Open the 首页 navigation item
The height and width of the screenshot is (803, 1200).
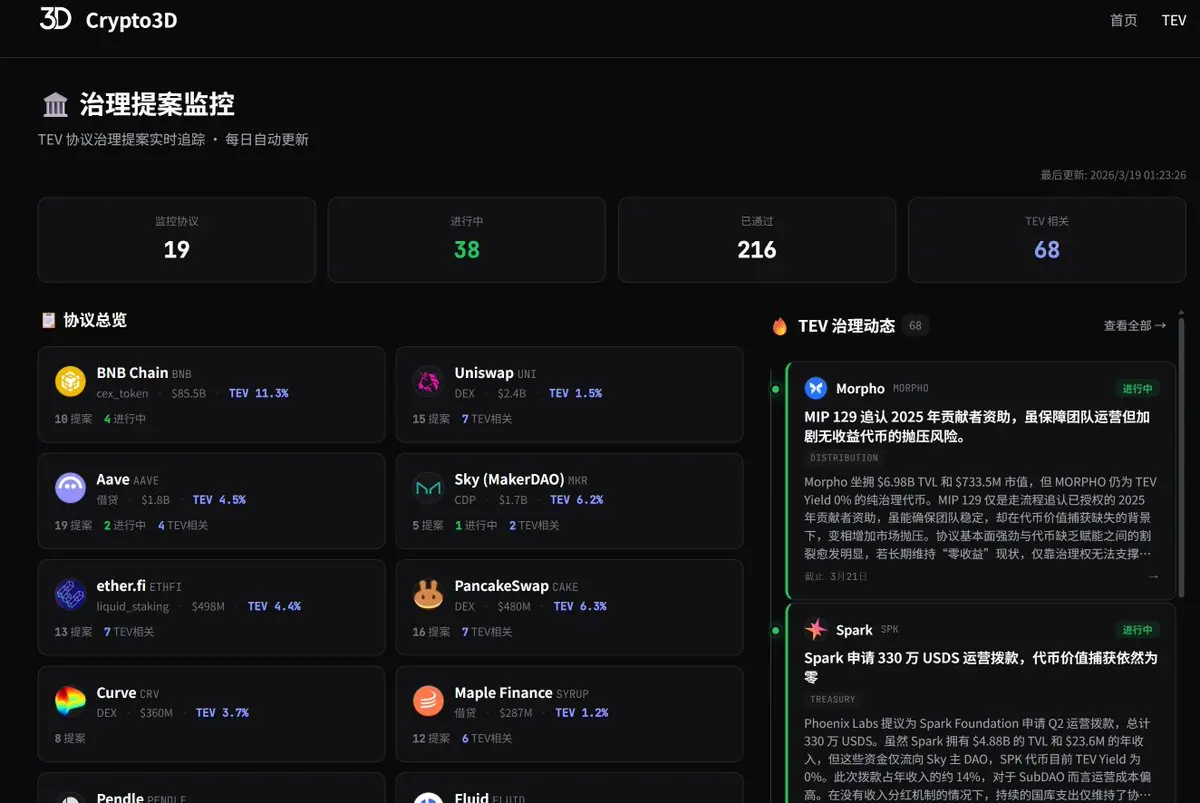pyautogui.click(x=1123, y=20)
